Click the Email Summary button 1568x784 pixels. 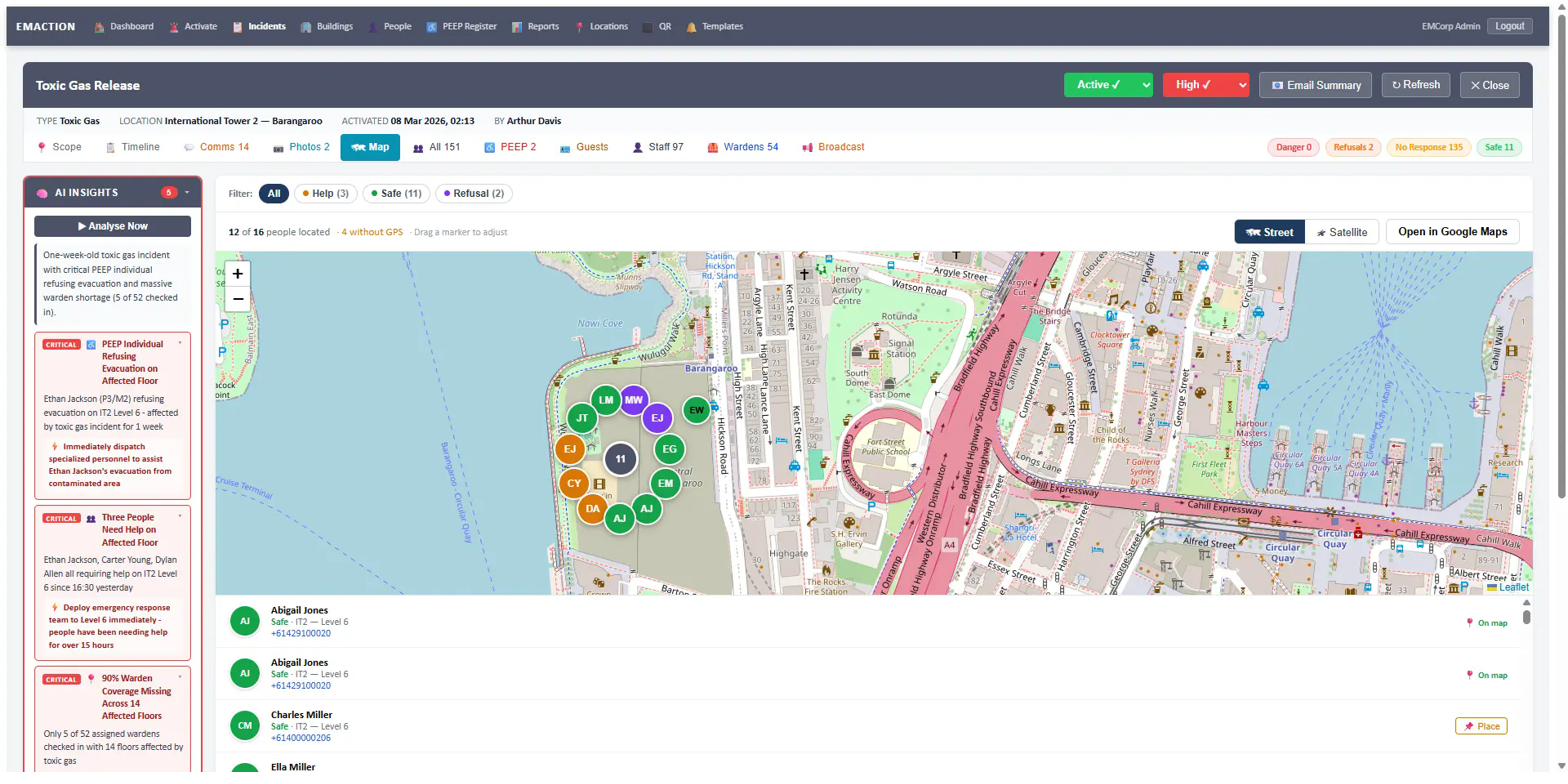click(1315, 85)
